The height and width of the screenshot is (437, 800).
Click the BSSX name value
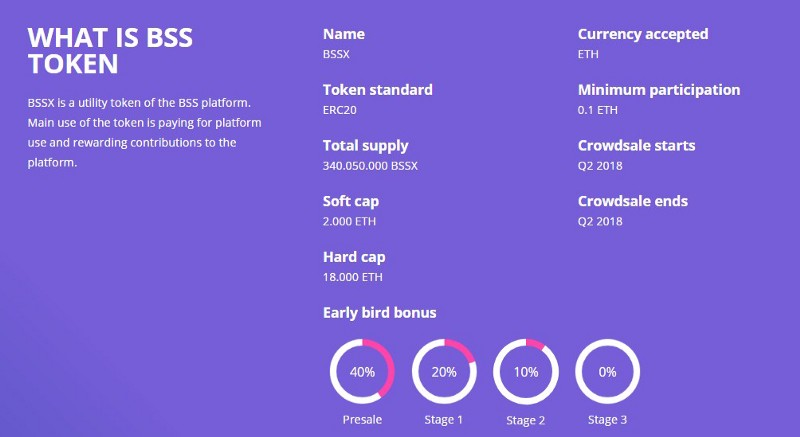[x=336, y=54]
